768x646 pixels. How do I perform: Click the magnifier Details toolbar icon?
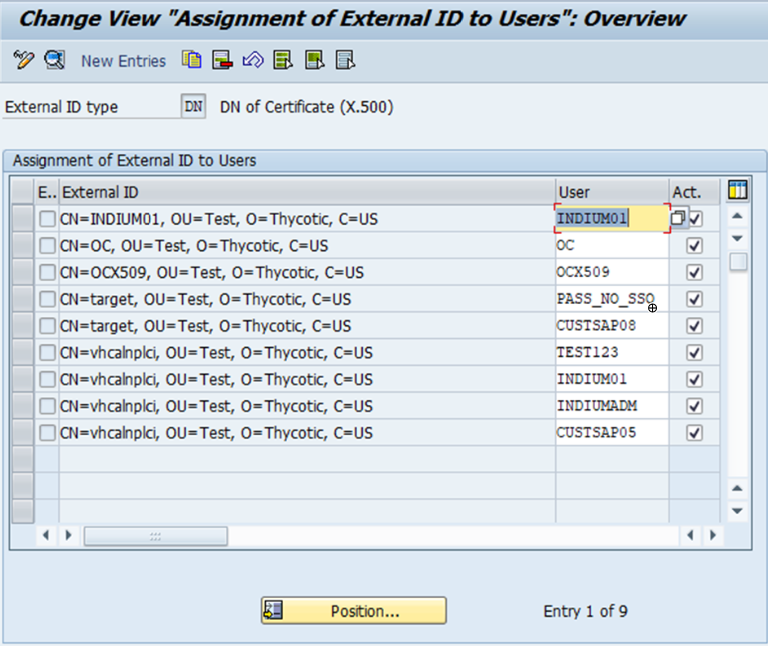[54, 60]
